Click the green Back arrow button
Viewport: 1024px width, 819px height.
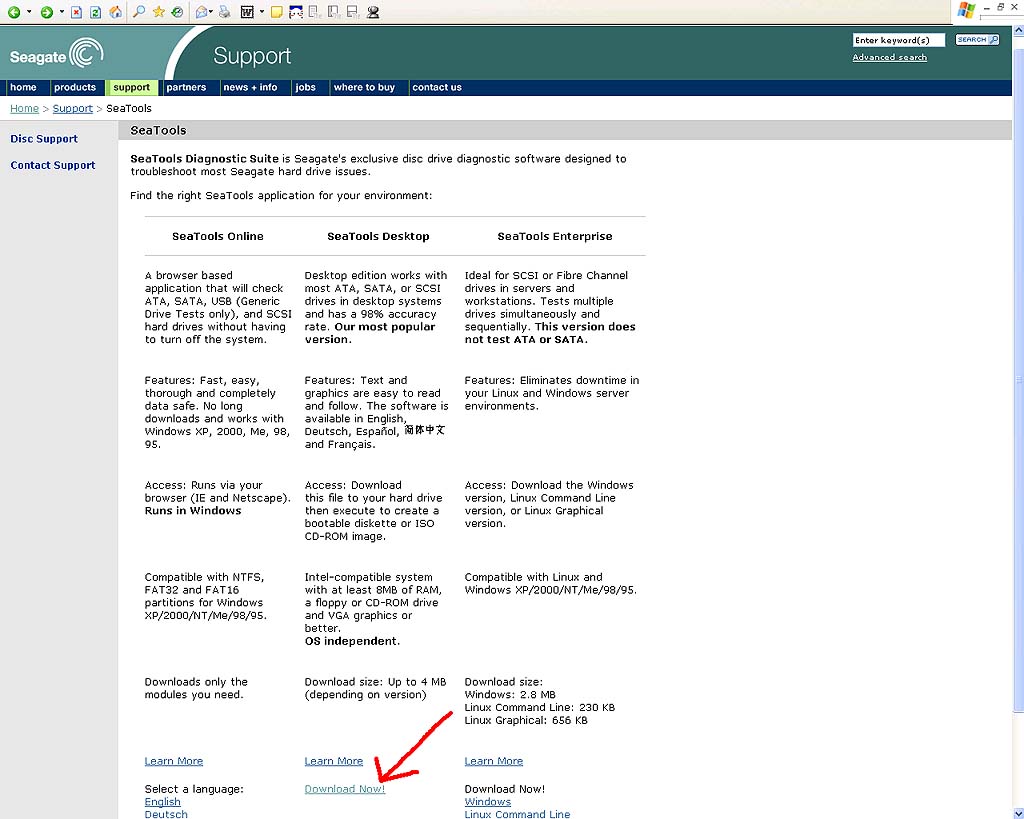(14, 12)
